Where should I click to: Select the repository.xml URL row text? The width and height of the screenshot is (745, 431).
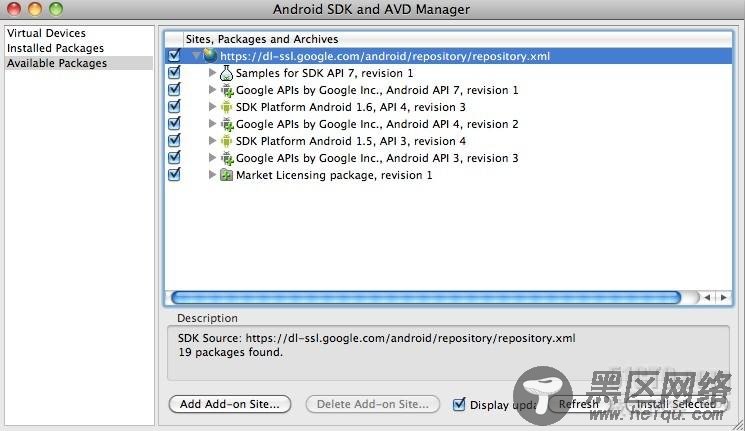[385, 56]
